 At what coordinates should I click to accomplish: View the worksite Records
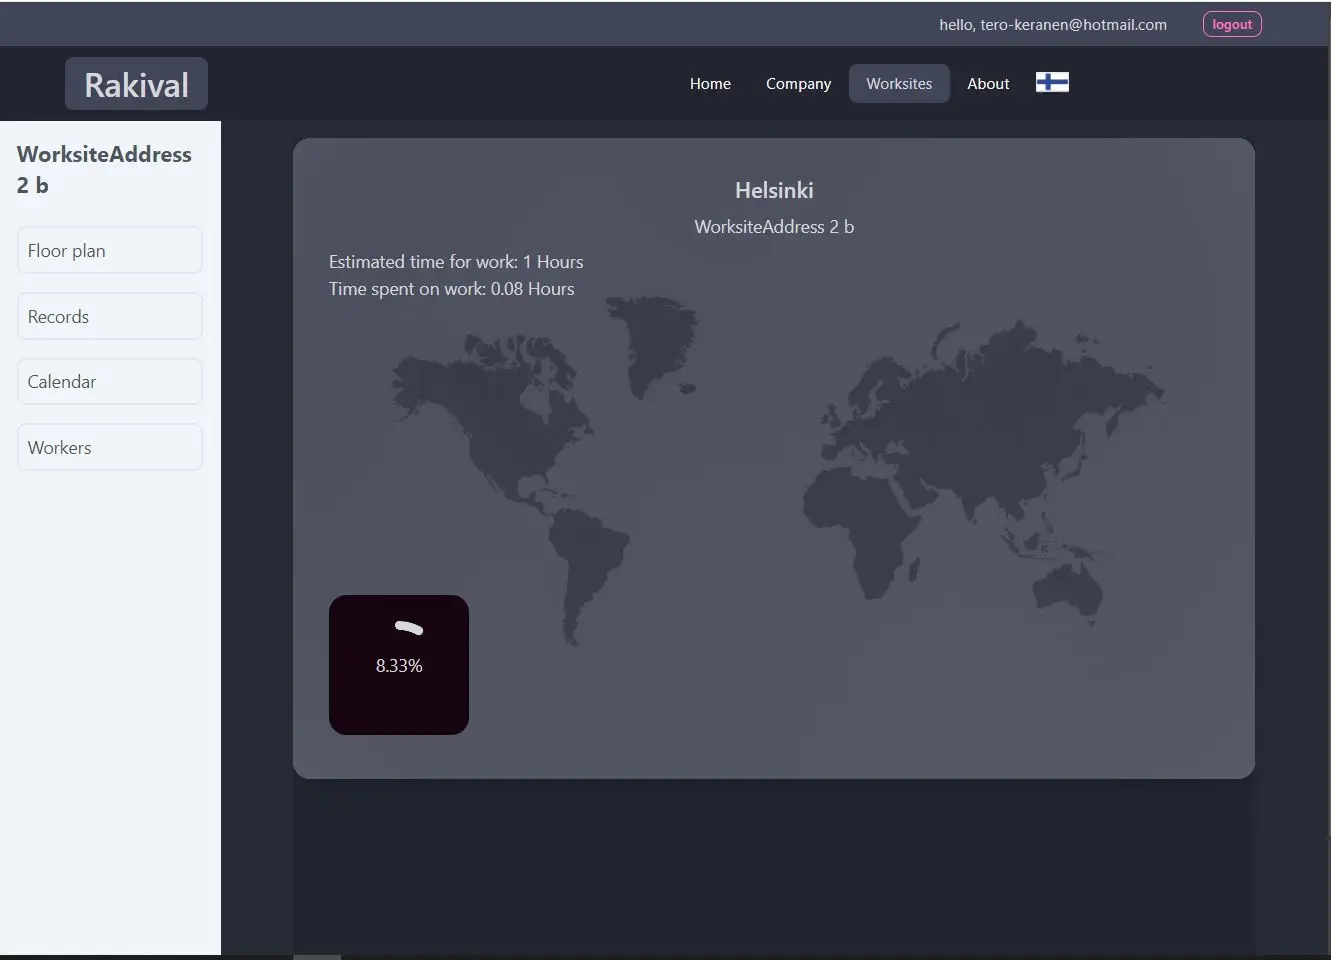click(110, 316)
